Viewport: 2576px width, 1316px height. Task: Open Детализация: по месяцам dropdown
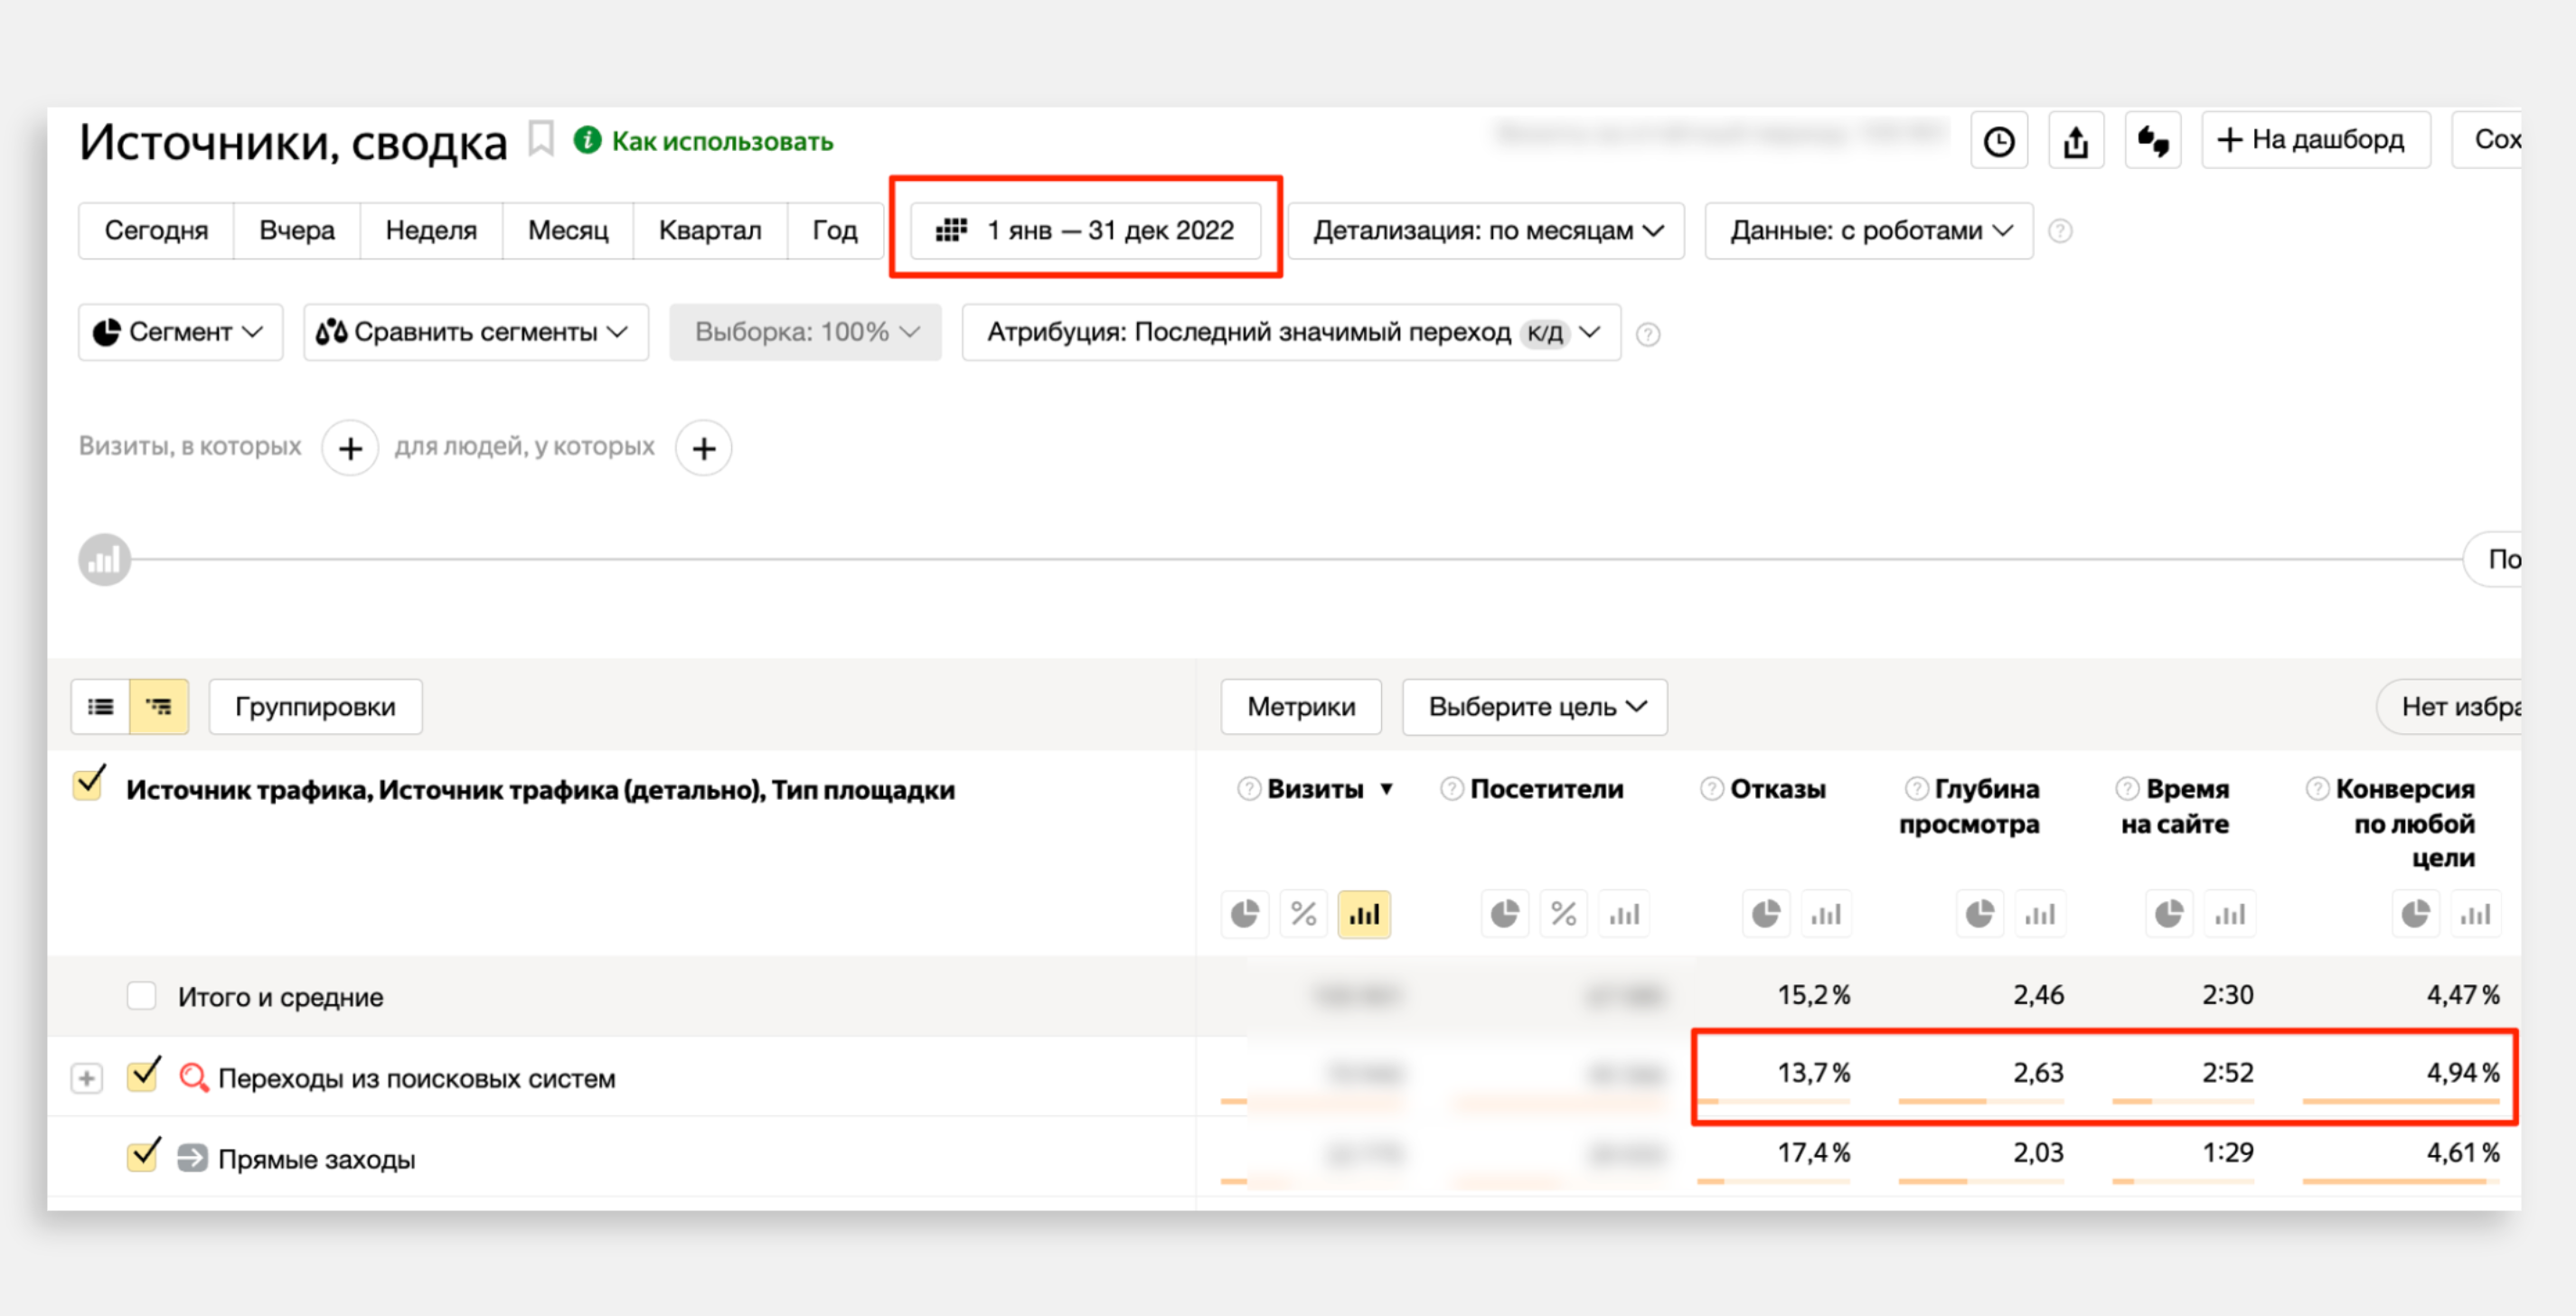pyautogui.click(x=1486, y=231)
